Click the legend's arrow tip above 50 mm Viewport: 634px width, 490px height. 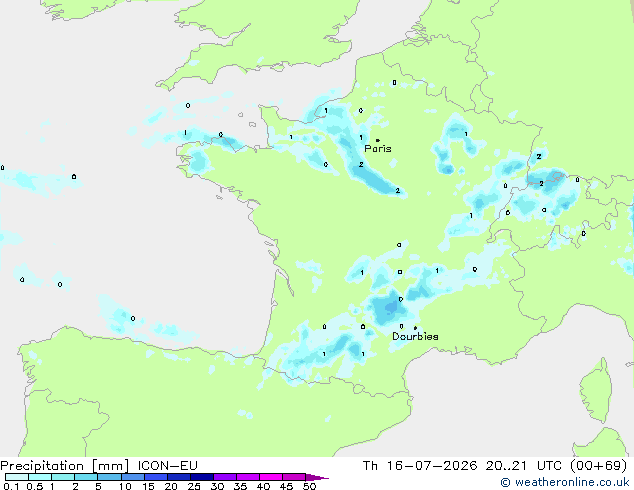317,477
